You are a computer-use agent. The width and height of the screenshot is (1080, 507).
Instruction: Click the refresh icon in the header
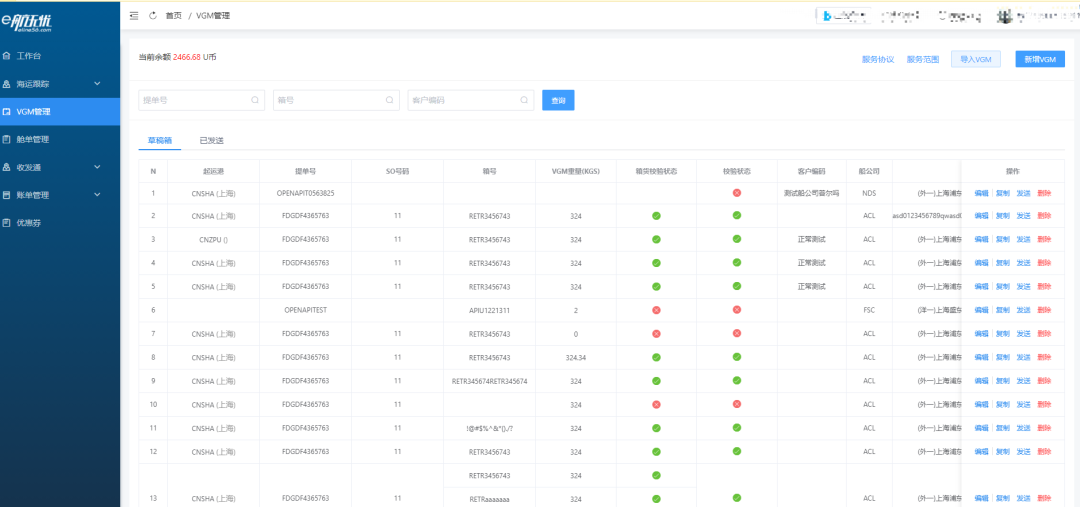coord(153,15)
